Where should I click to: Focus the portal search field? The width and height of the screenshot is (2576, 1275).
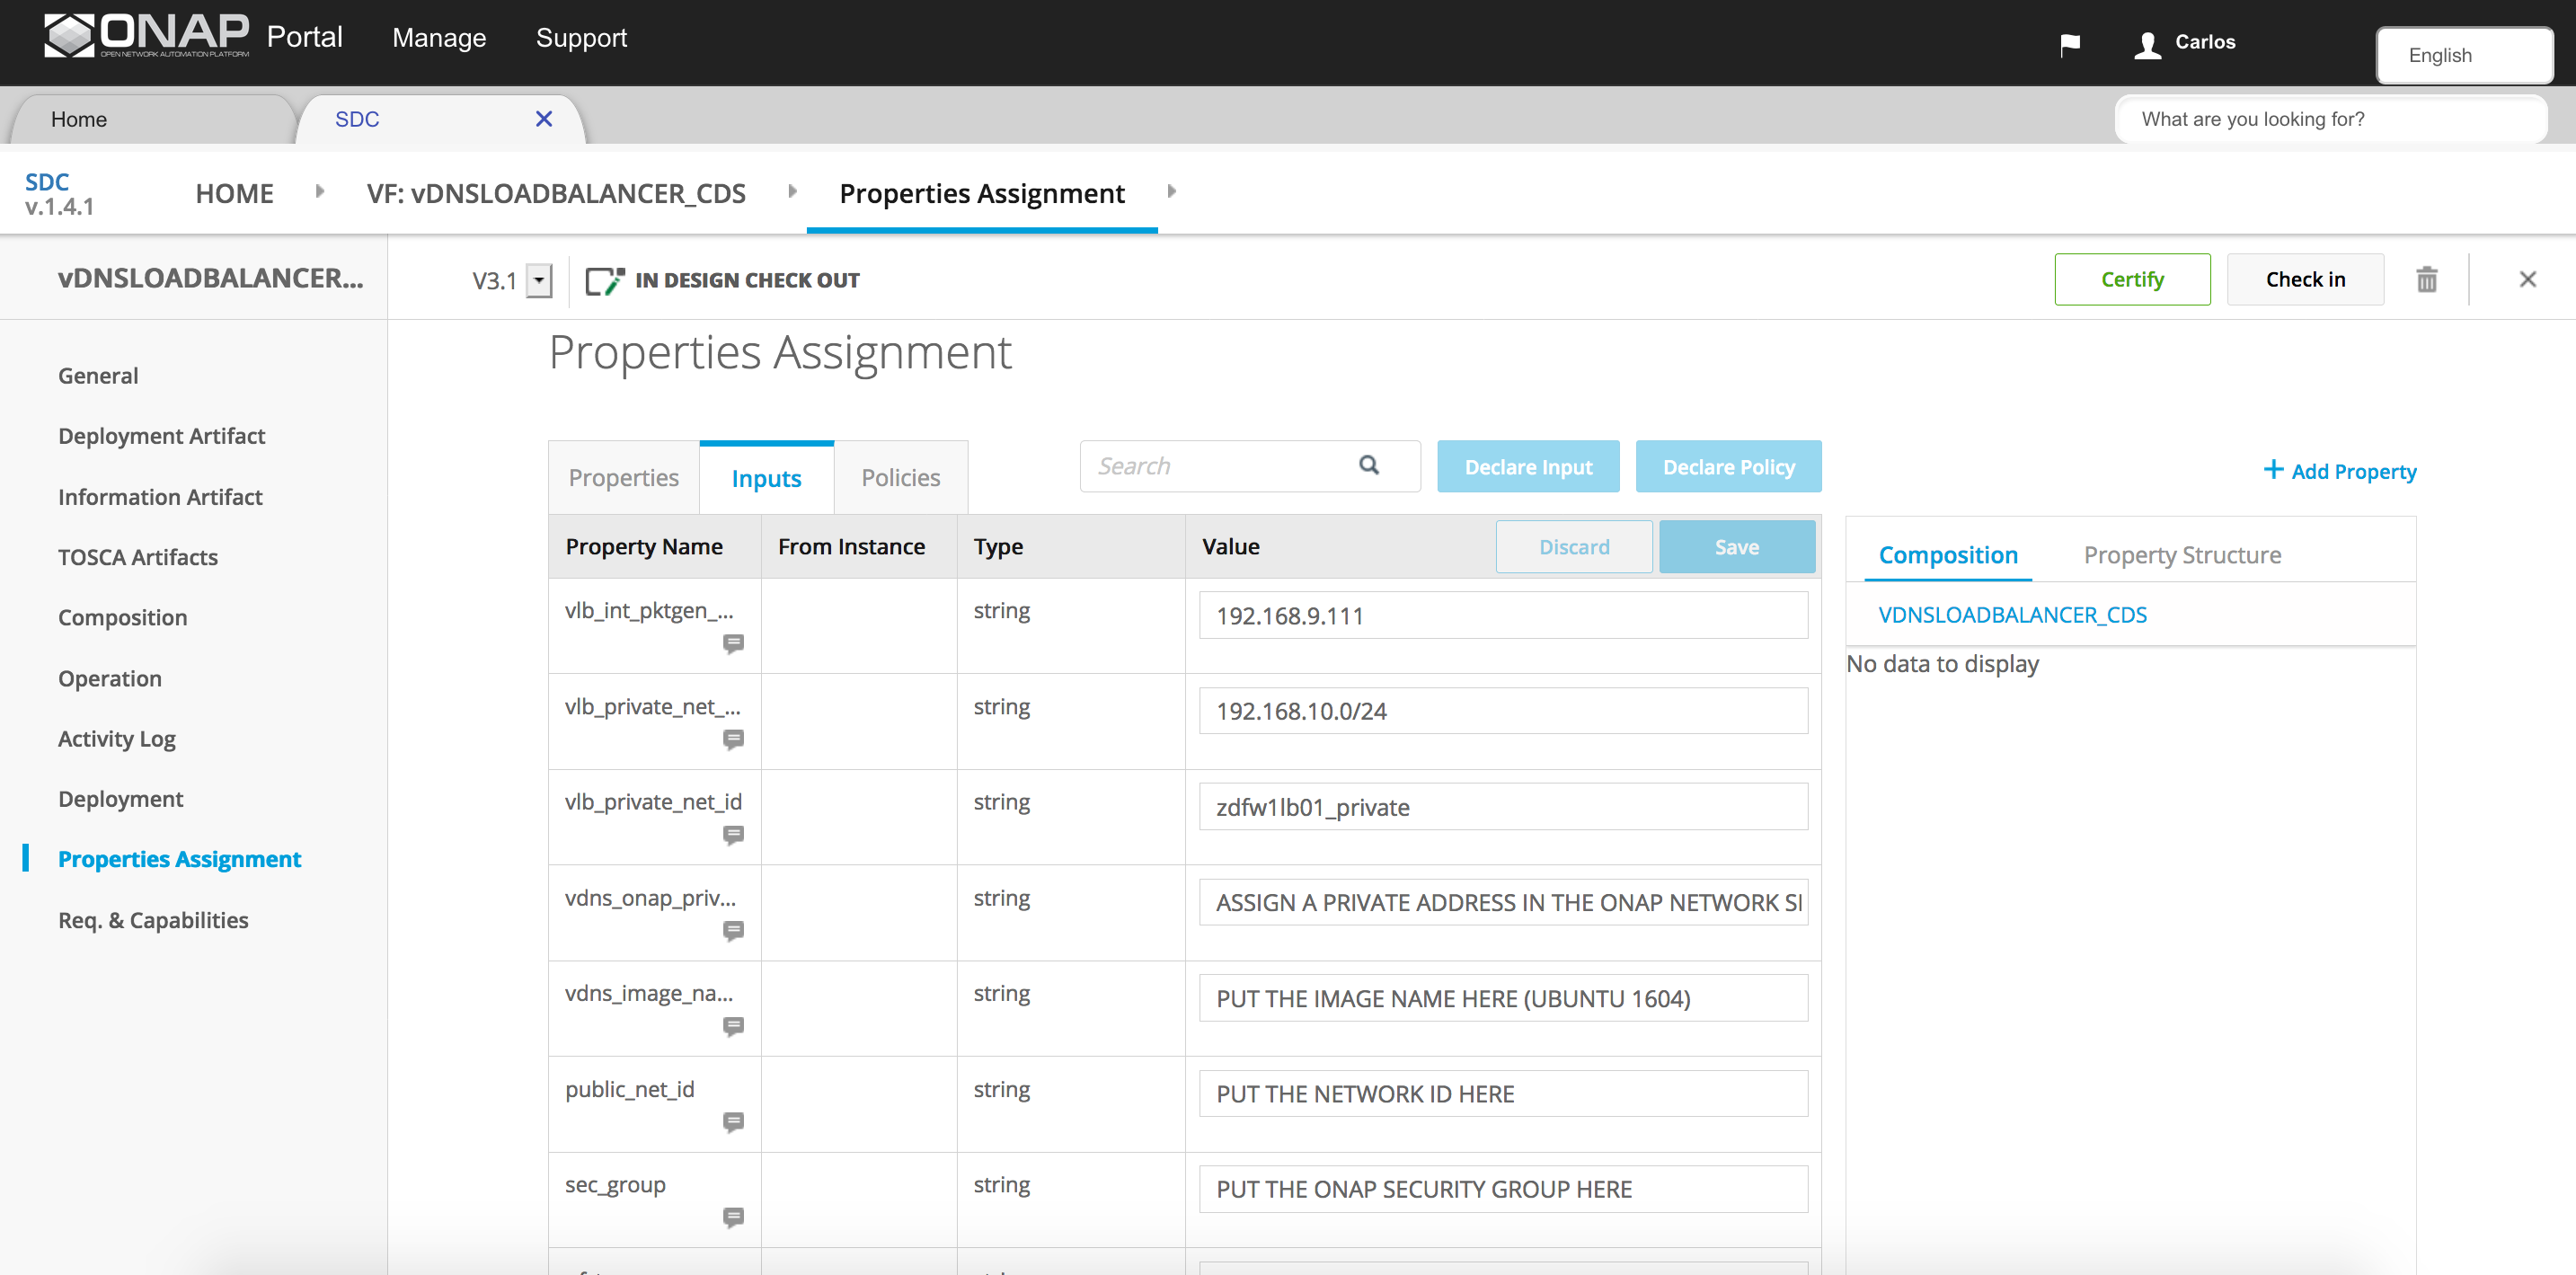point(2331,119)
